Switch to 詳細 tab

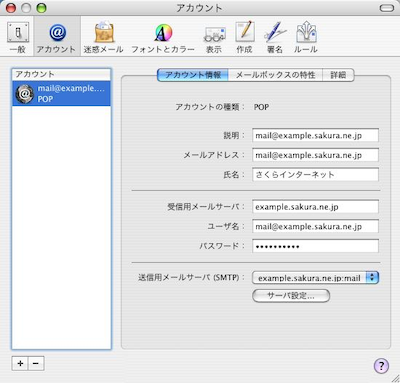(x=338, y=75)
